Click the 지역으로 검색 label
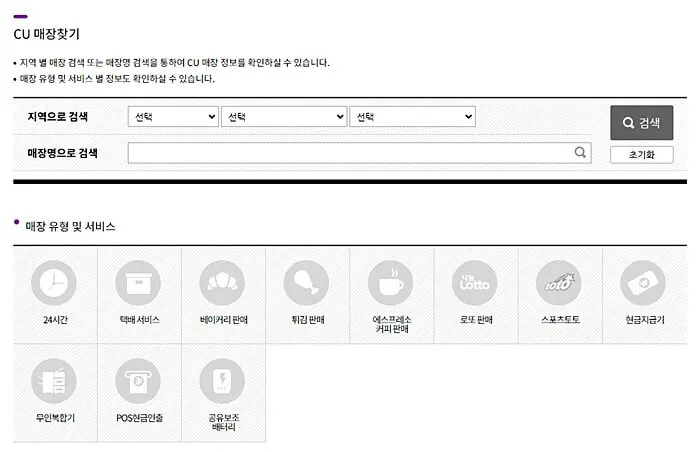The height and width of the screenshot is (452, 700). [58, 117]
